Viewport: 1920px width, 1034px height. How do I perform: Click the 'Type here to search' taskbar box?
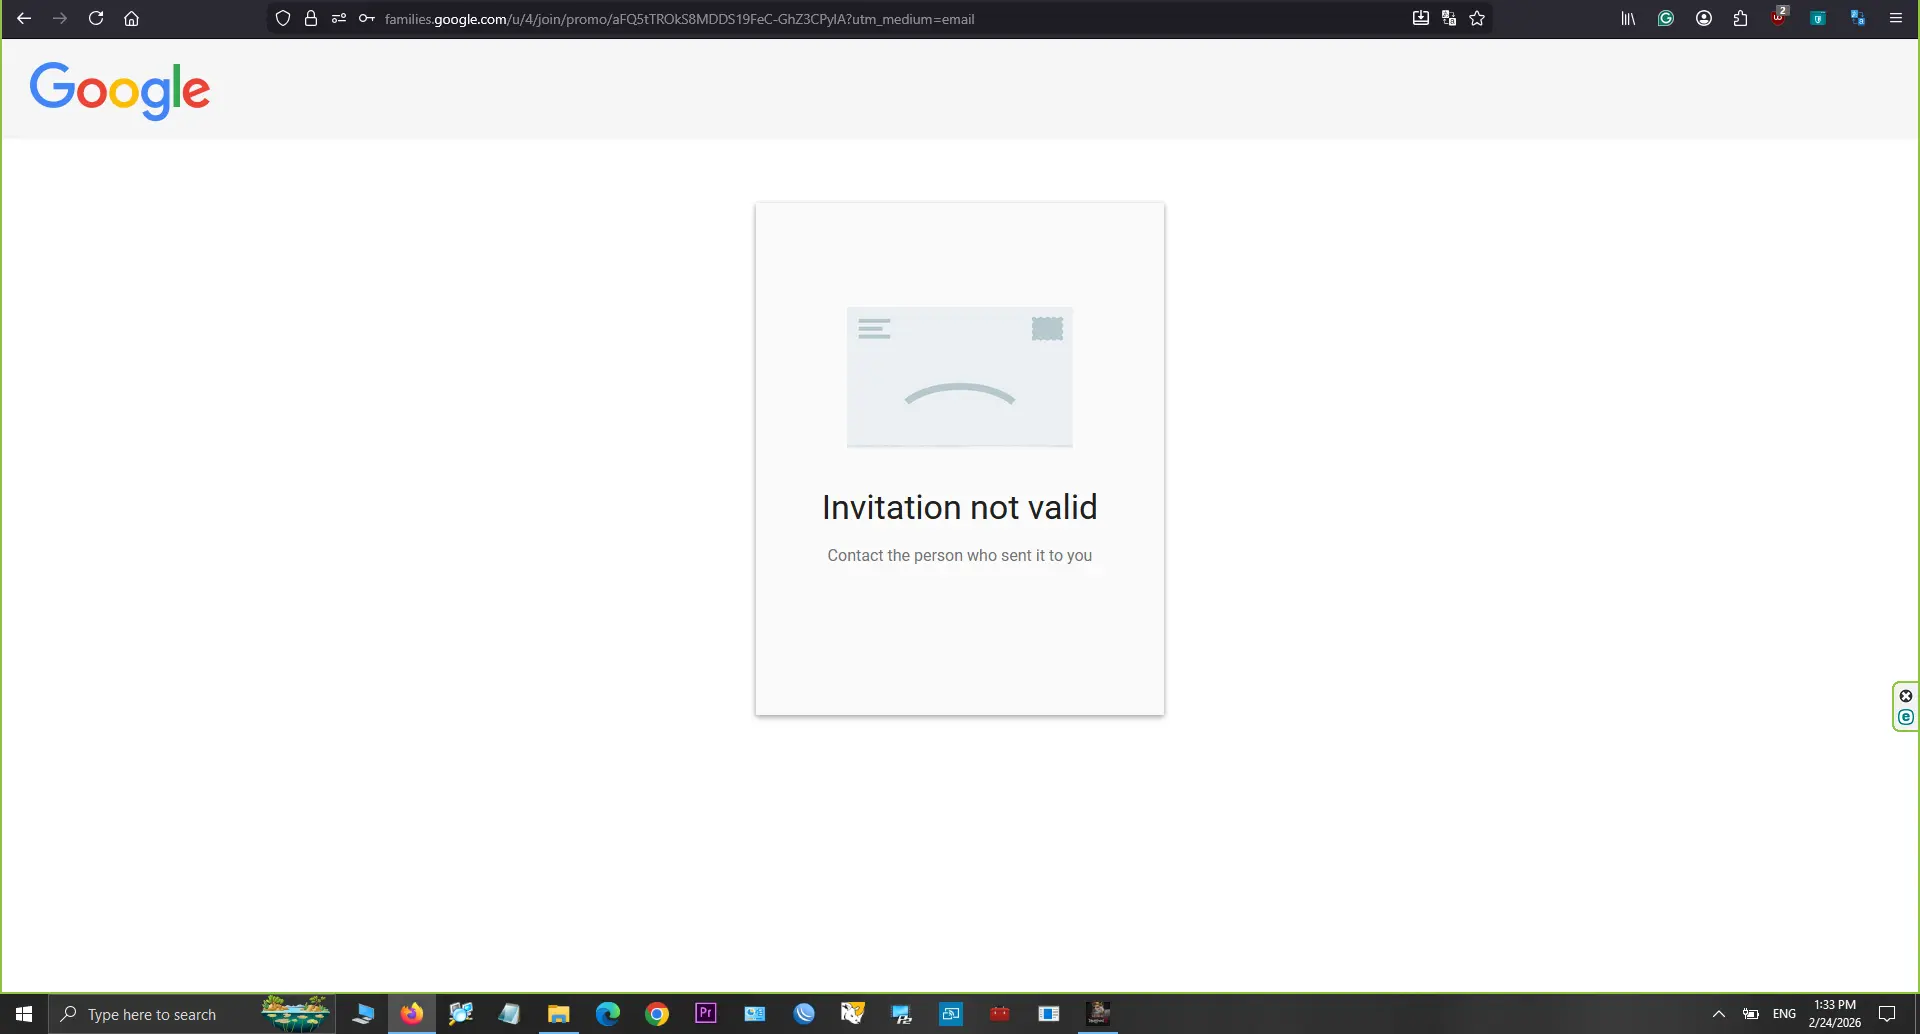click(192, 1014)
